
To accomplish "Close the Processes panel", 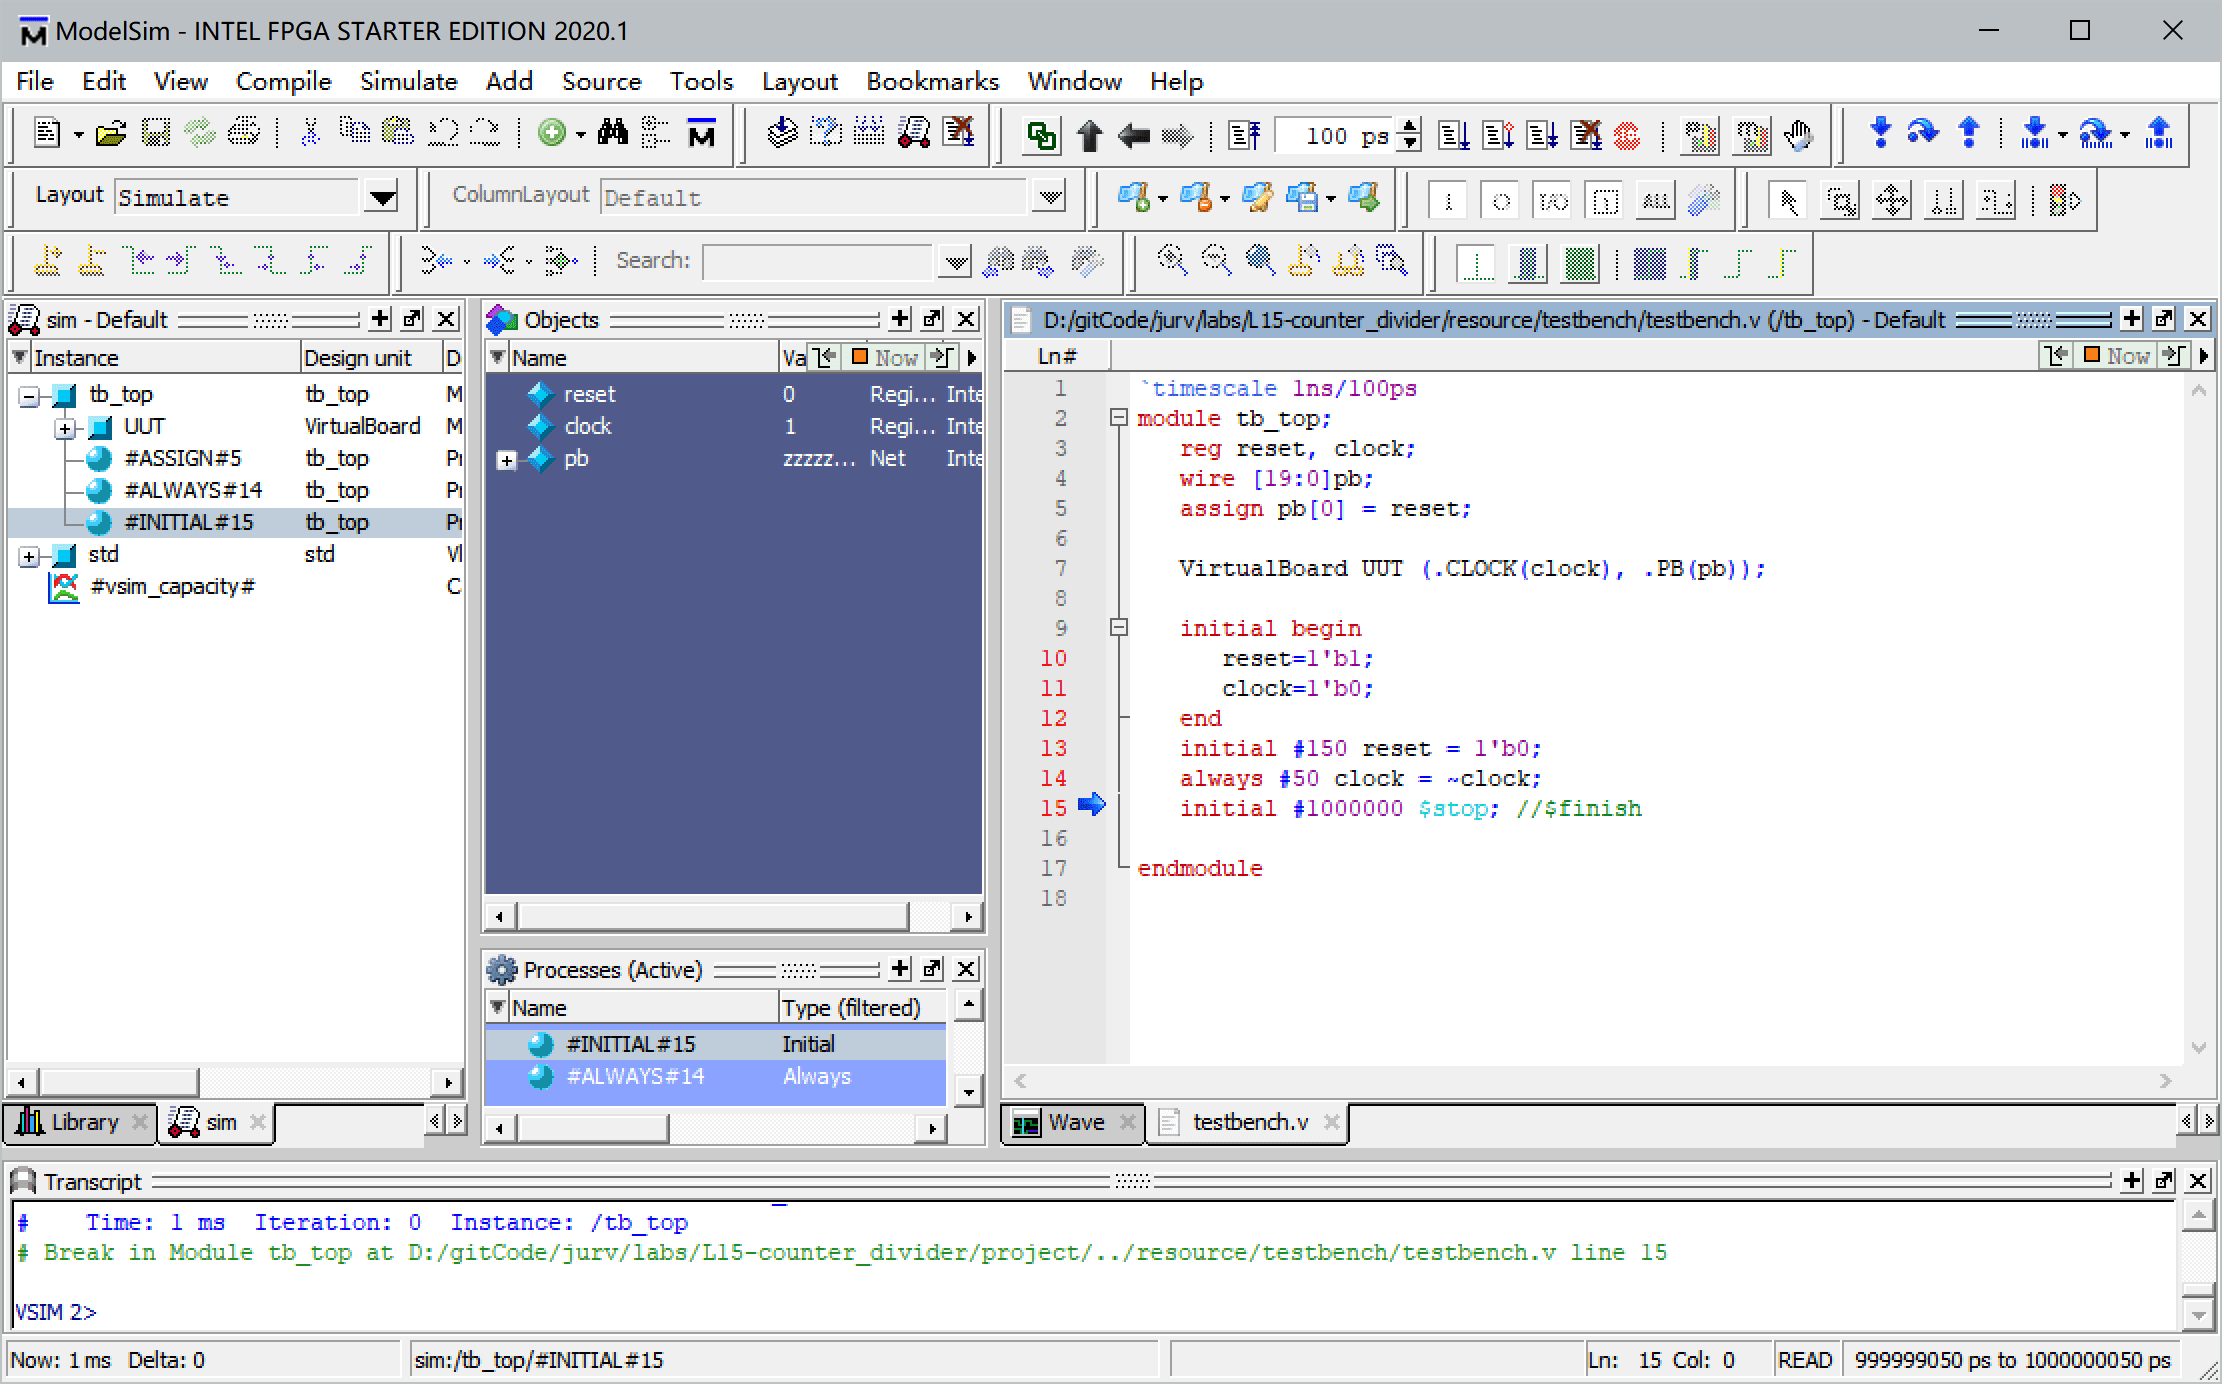I will point(965,968).
